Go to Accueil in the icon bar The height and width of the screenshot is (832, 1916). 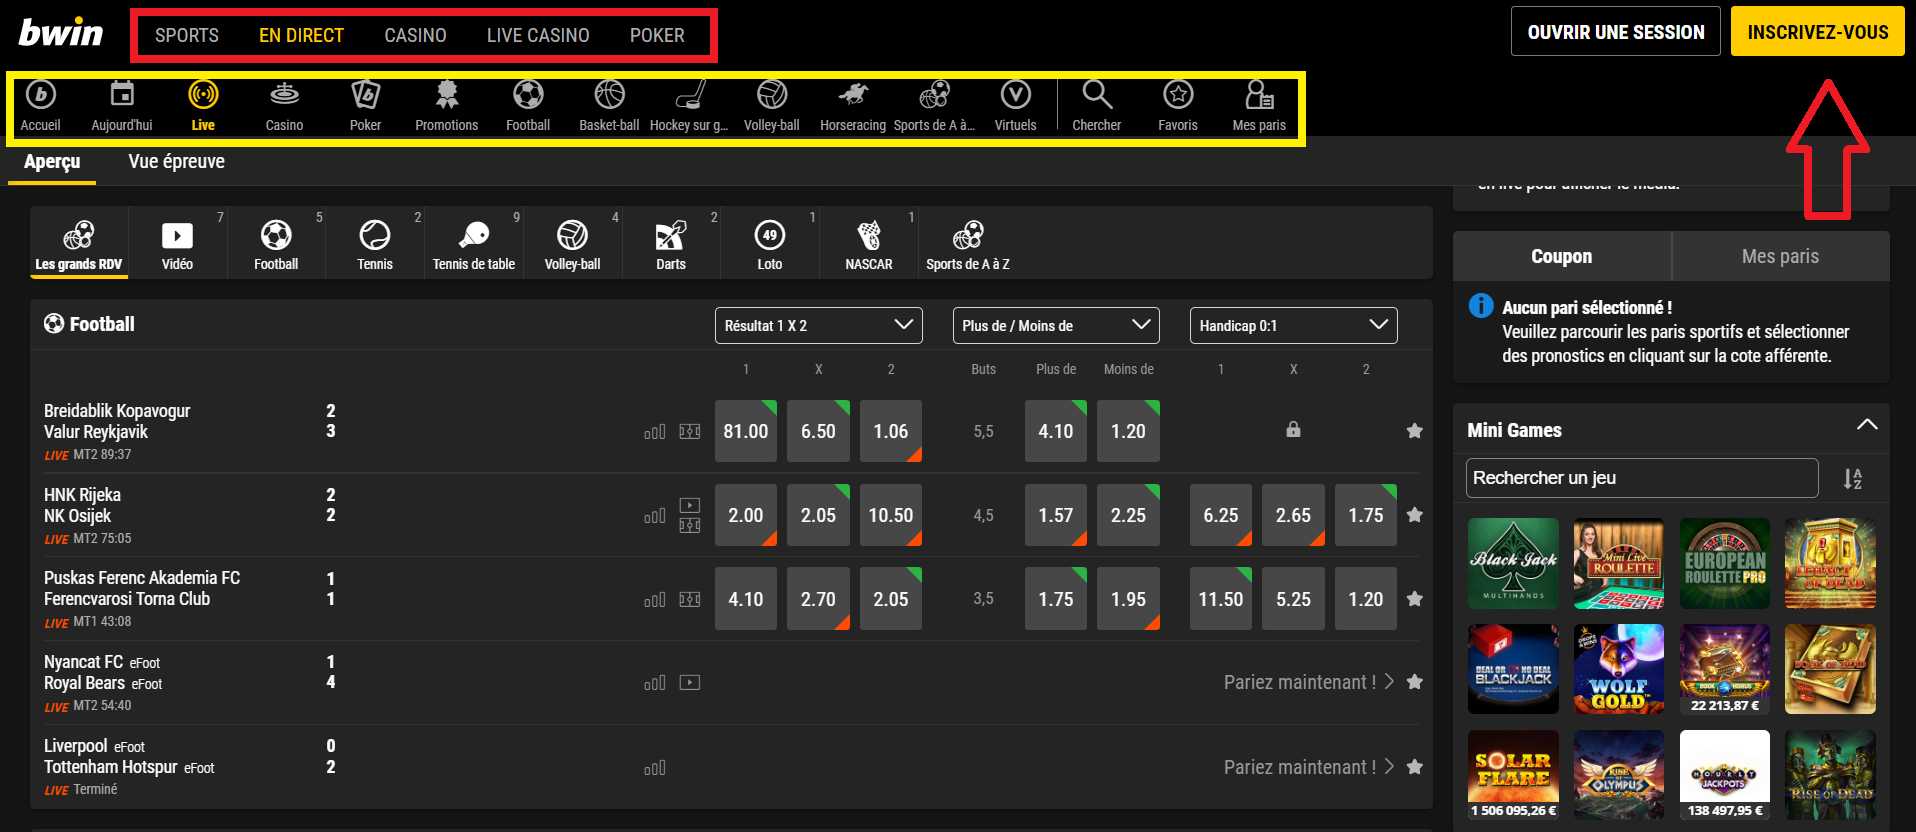point(40,105)
